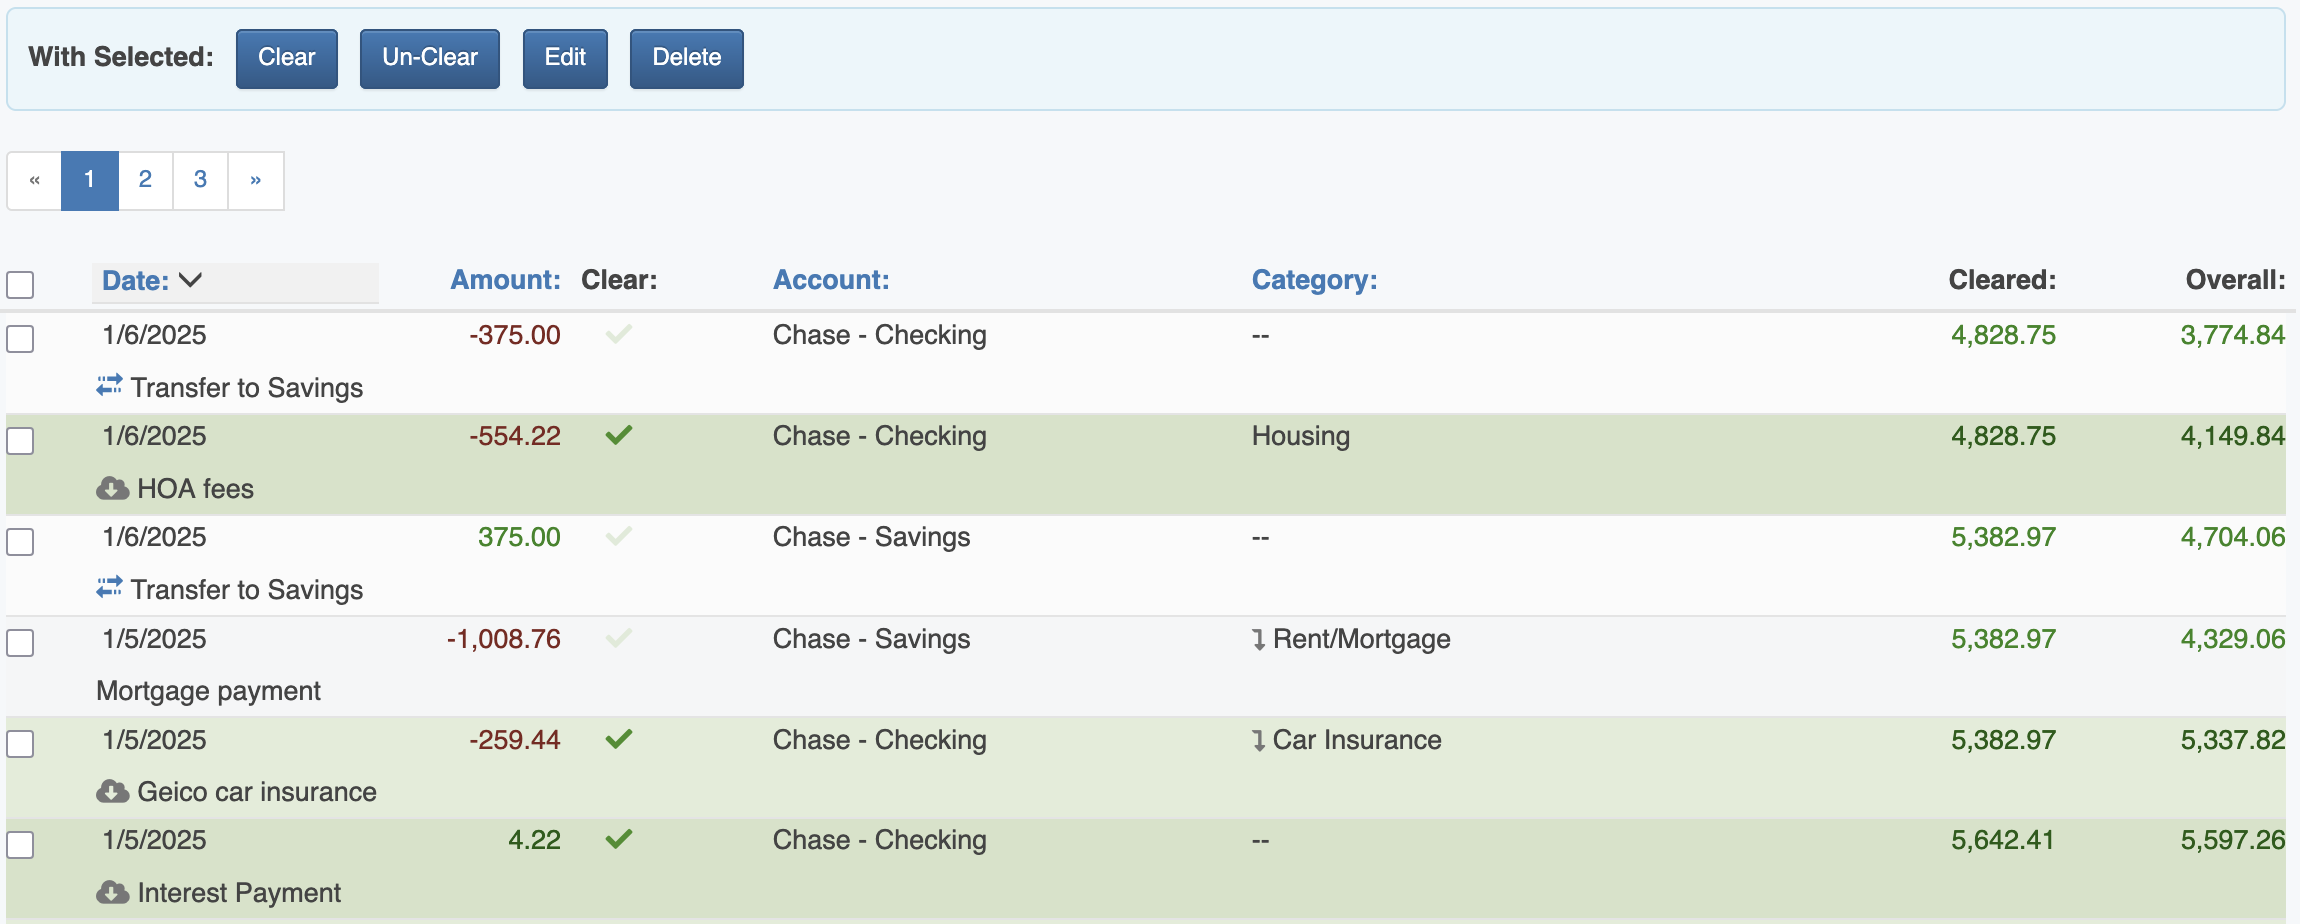Click the transfer arrows icon on Chase Savings transfer
The image size is (2300, 924).
(x=109, y=588)
